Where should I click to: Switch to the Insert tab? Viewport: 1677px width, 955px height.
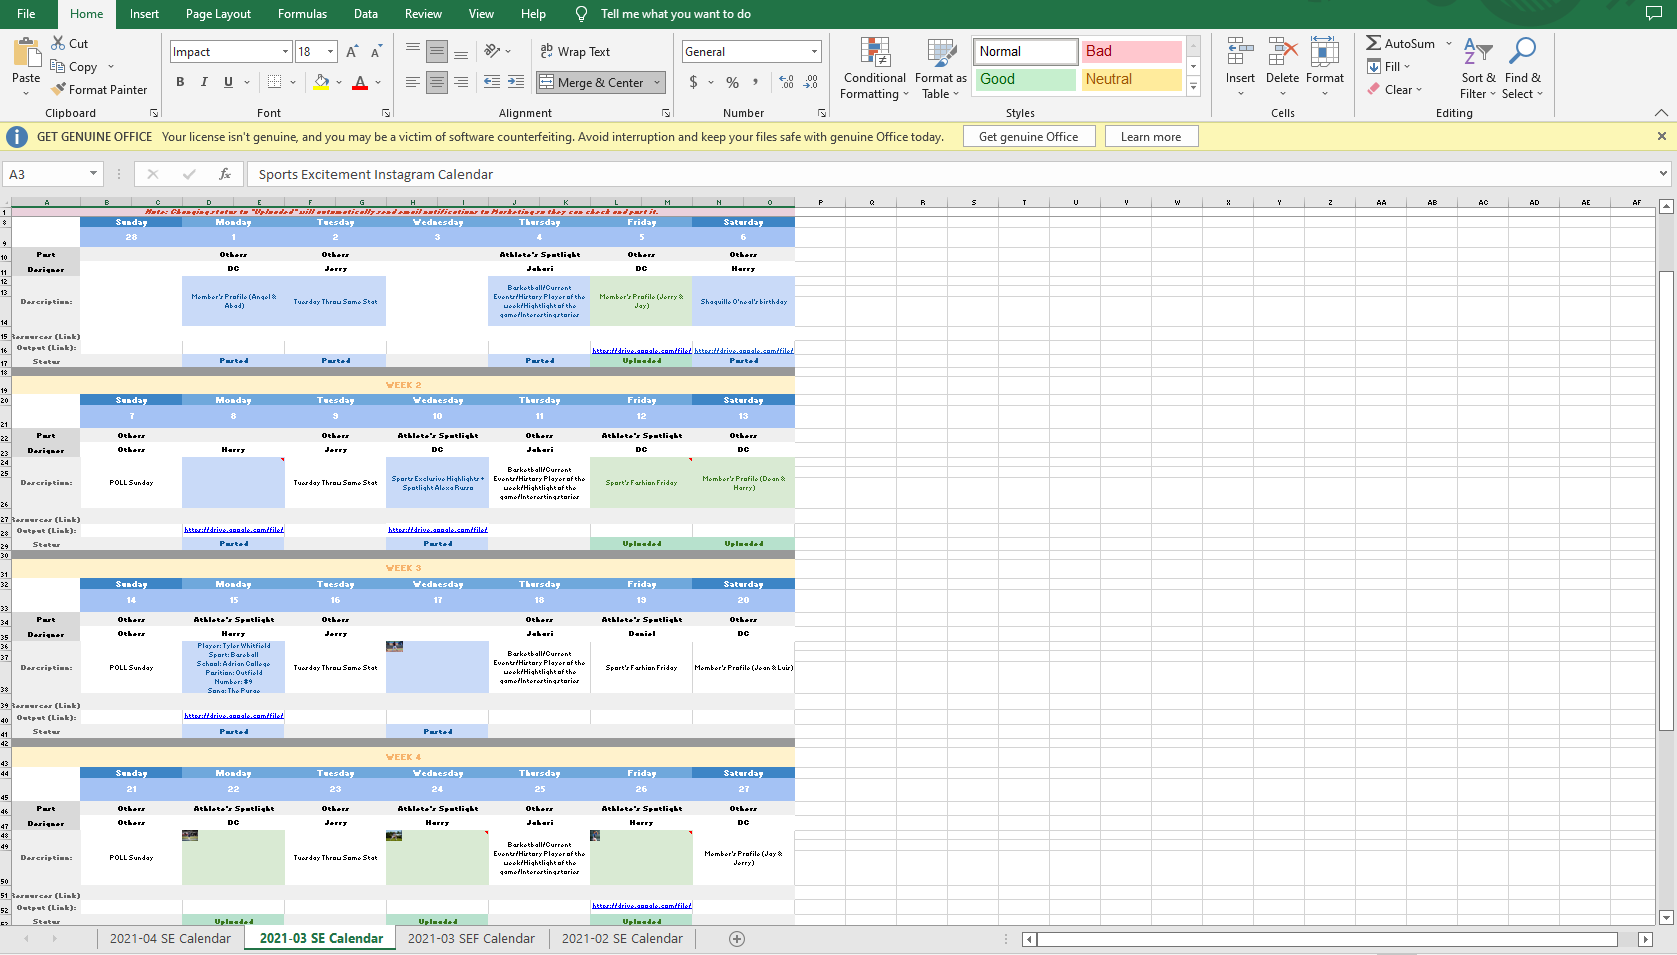[144, 14]
